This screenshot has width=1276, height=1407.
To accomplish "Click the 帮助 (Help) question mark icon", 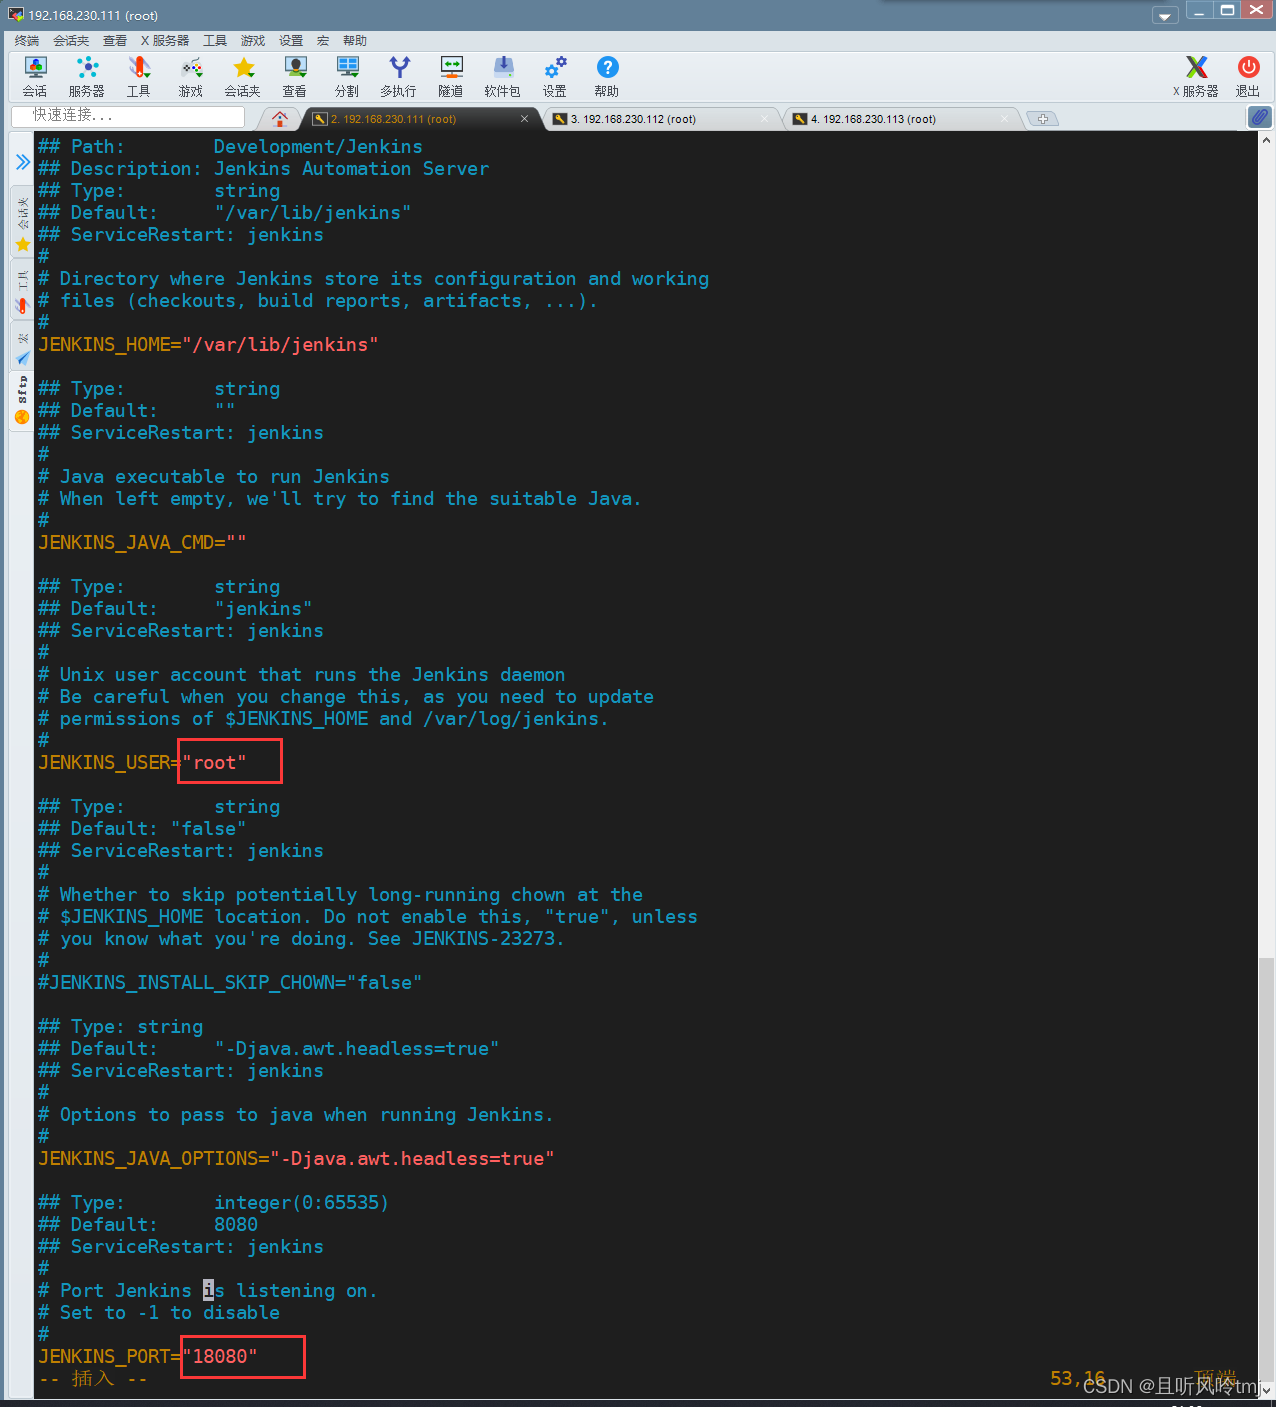I will point(607,77).
